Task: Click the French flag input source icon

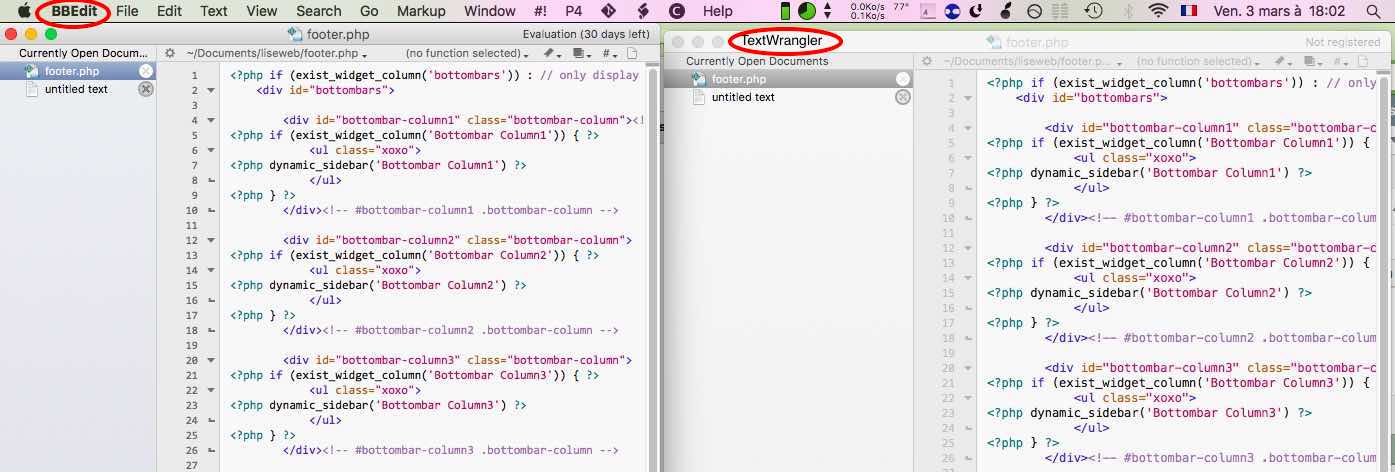Action: 1188,11
